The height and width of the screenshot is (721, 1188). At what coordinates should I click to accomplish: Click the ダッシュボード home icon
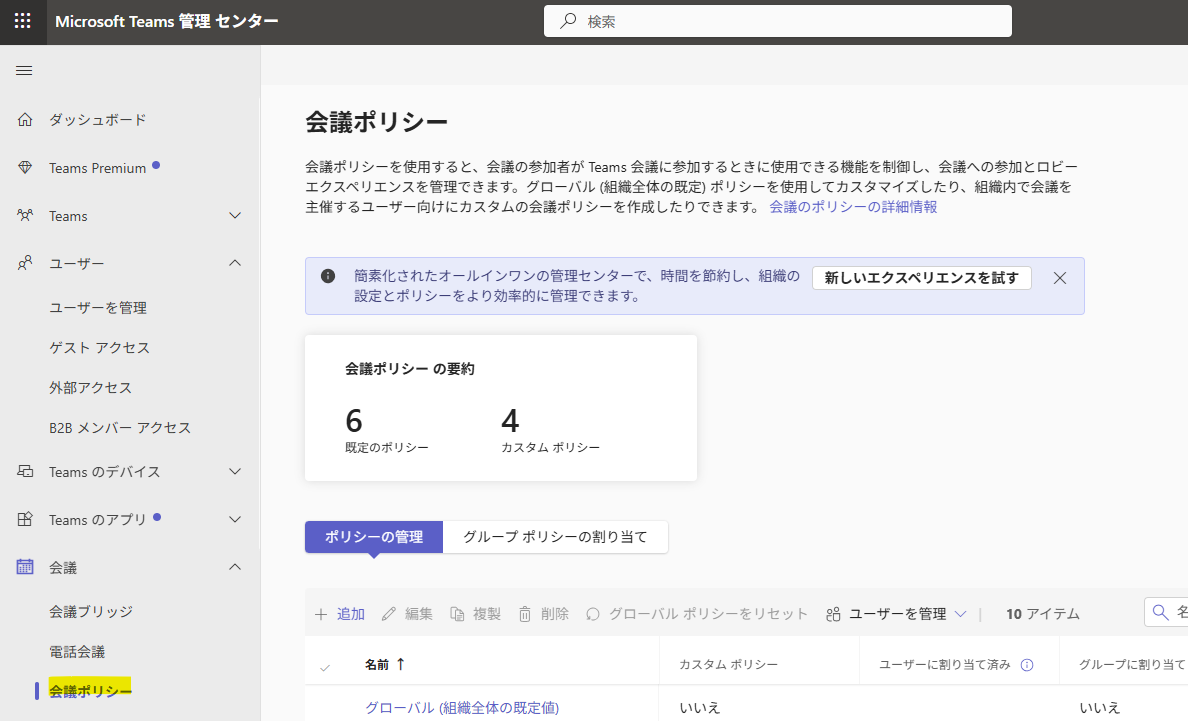(25, 120)
